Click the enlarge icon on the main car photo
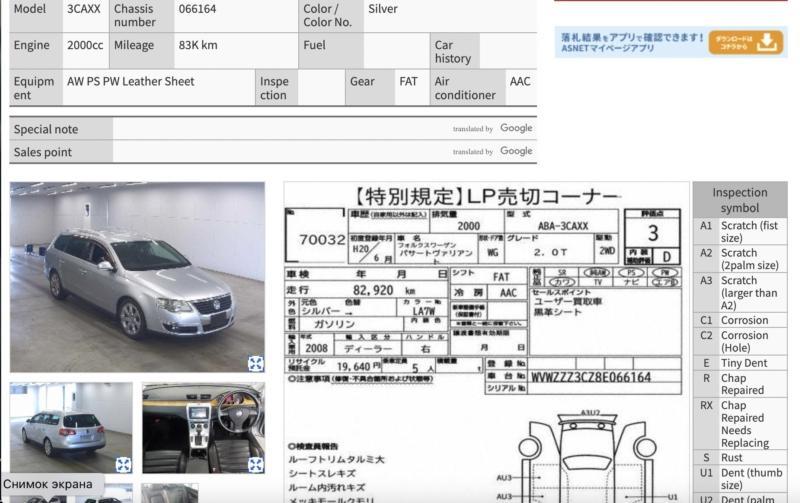This screenshot has width=800, height=503. (255, 364)
